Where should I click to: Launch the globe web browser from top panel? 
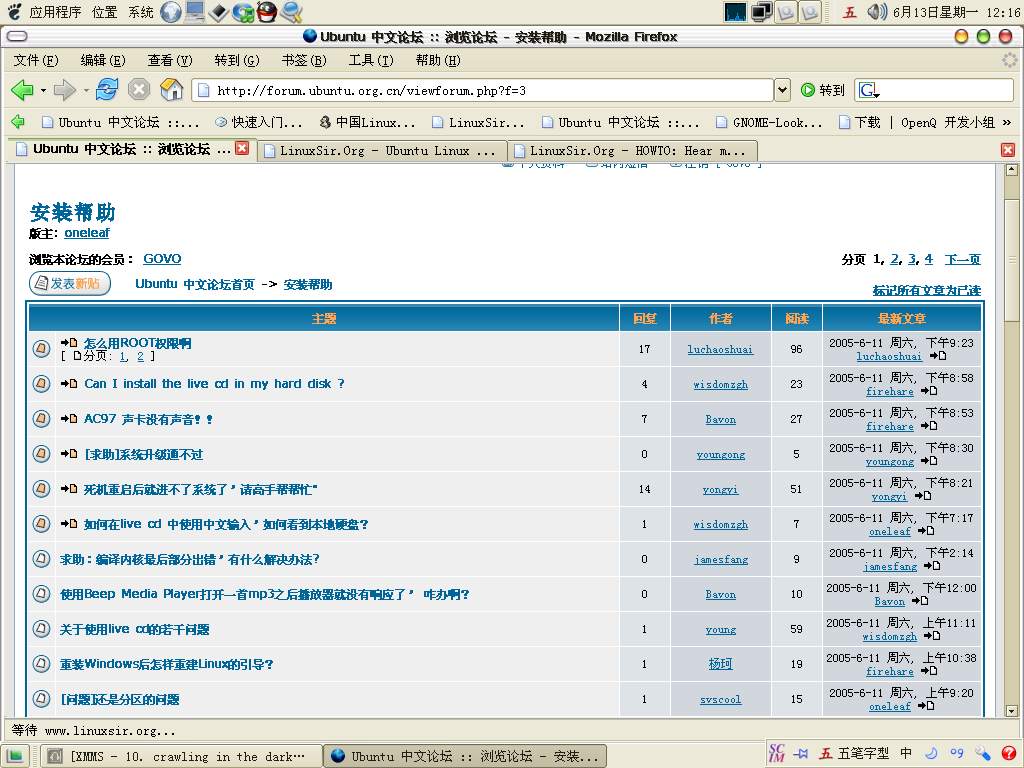coord(171,12)
